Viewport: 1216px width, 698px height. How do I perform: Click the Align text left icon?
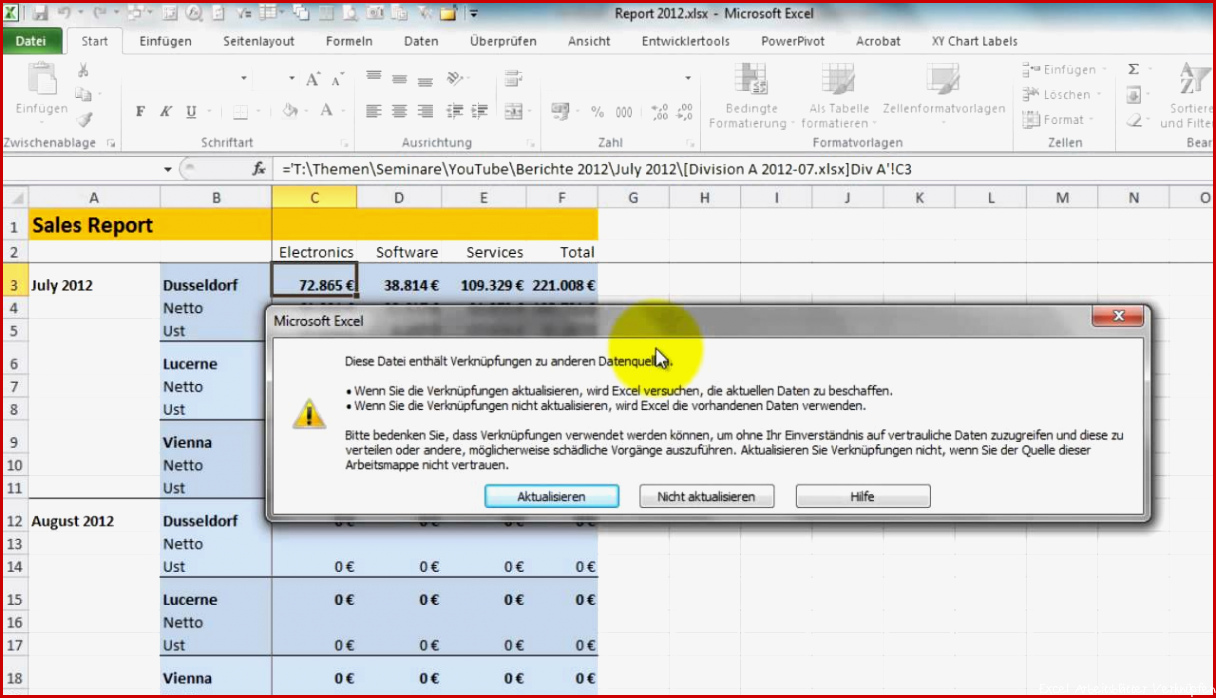374,112
